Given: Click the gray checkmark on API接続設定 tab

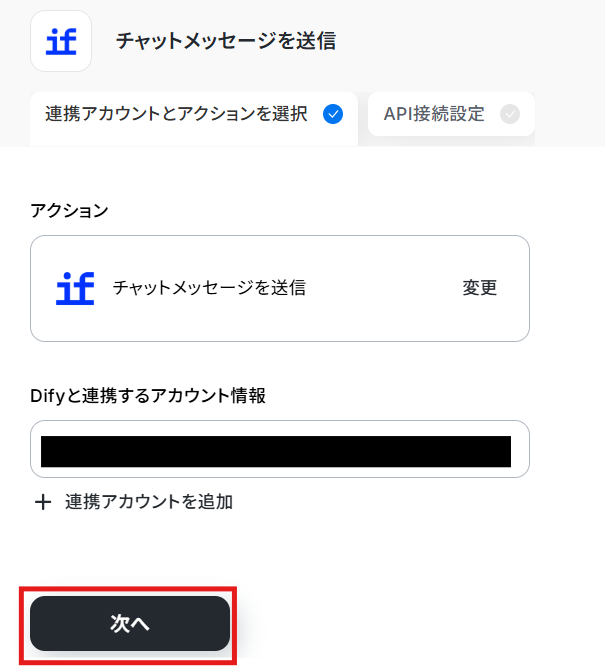Looking at the screenshot, I should tap(510, 114).
